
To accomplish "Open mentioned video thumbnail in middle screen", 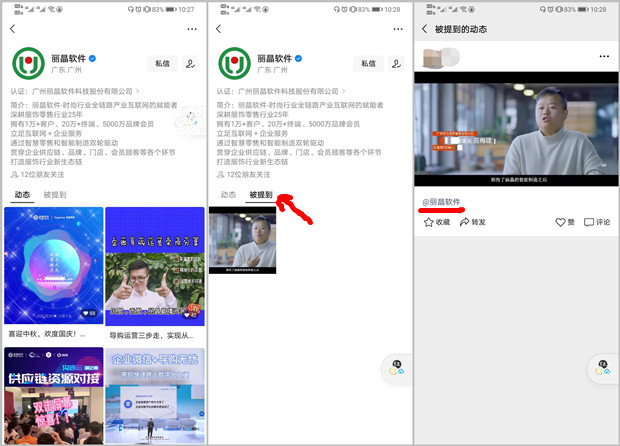I will [242, 240].
